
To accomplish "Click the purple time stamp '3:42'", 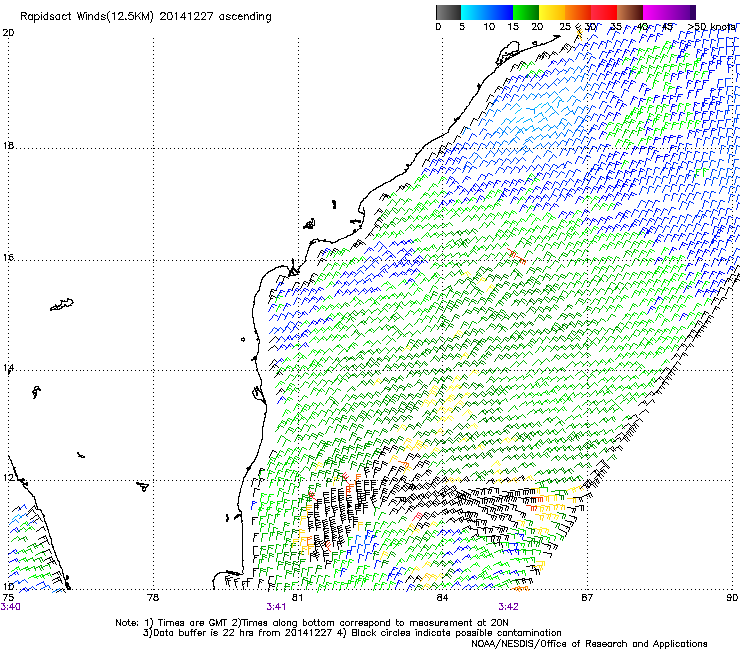I will (x=508, y=607).
